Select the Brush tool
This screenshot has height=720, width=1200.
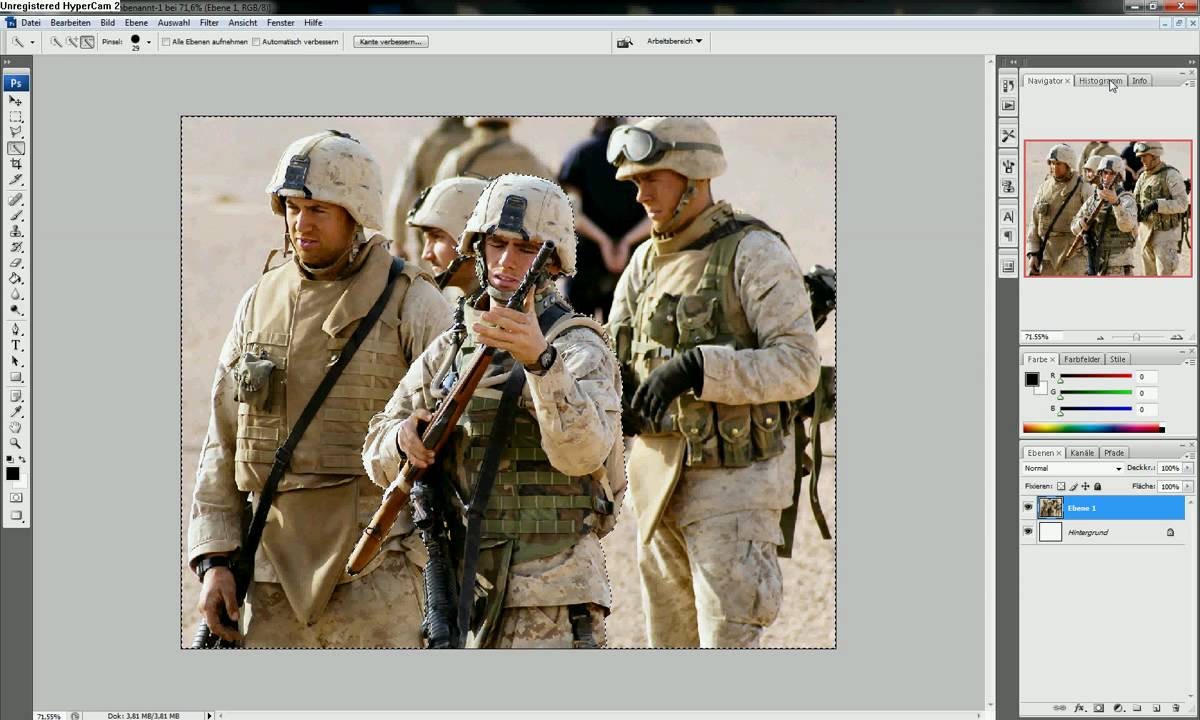coord(16,215)
